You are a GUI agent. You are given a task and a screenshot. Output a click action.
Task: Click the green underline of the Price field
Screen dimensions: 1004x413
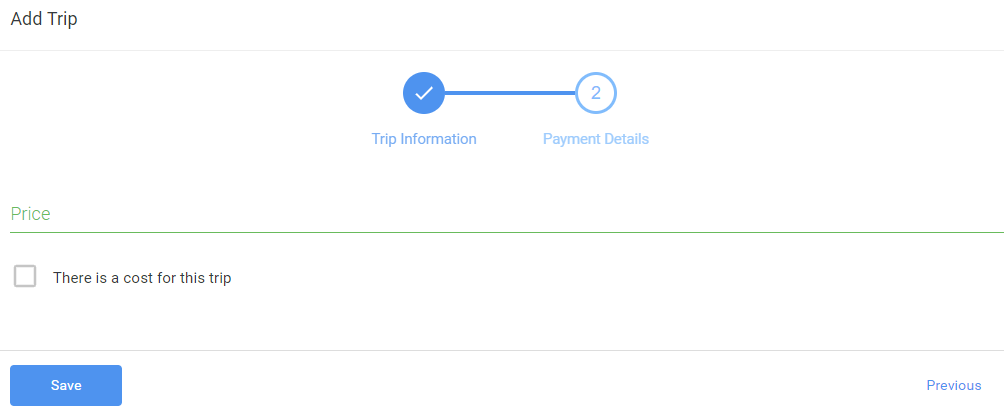[507, 232]
